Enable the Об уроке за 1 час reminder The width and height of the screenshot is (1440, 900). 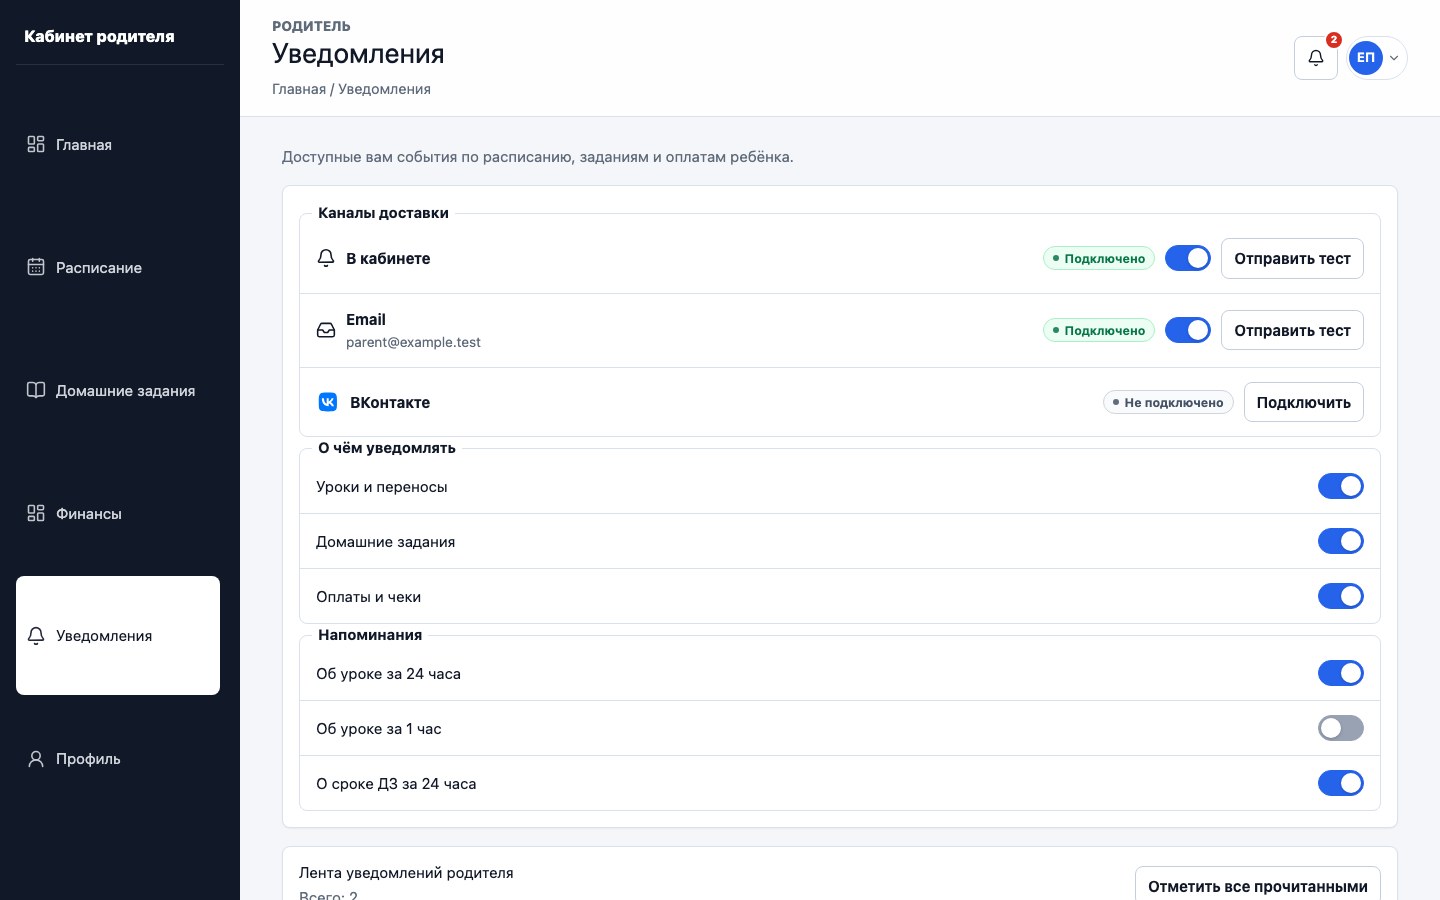[x=1341, y=728]
